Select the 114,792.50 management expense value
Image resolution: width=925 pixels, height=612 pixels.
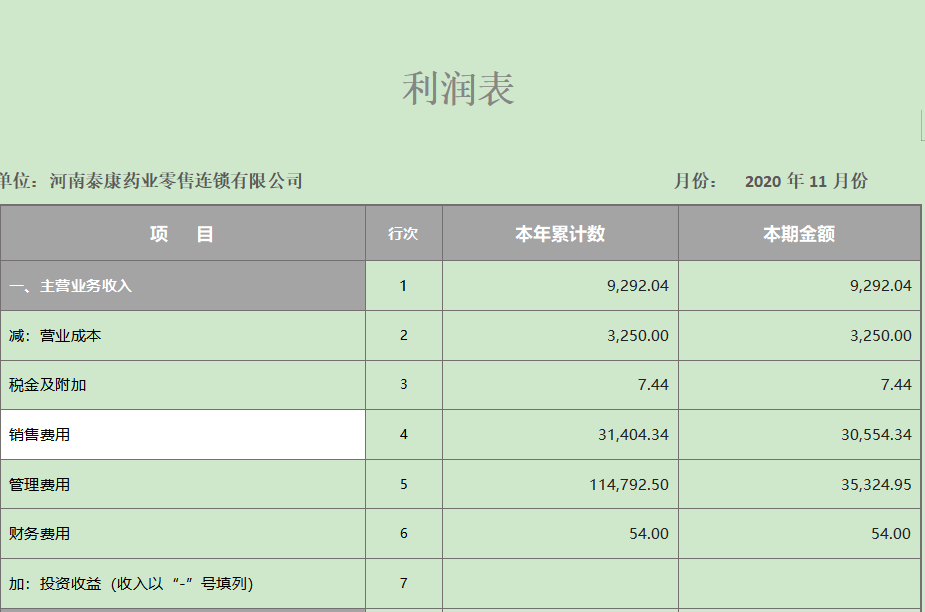click(x=629, y=485)
